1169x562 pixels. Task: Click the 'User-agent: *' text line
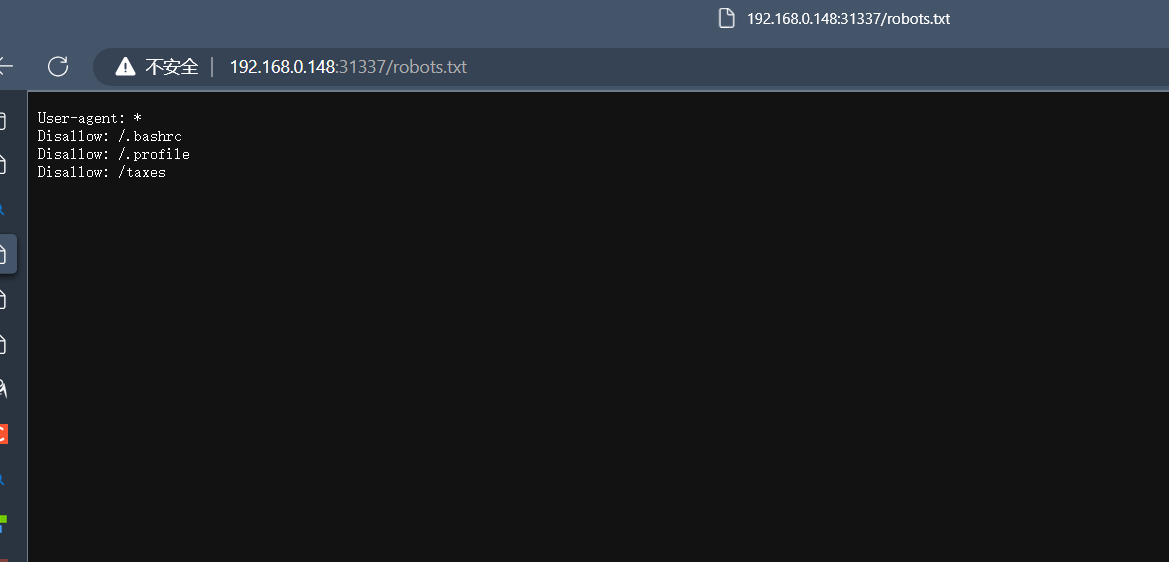click(89, 119)
